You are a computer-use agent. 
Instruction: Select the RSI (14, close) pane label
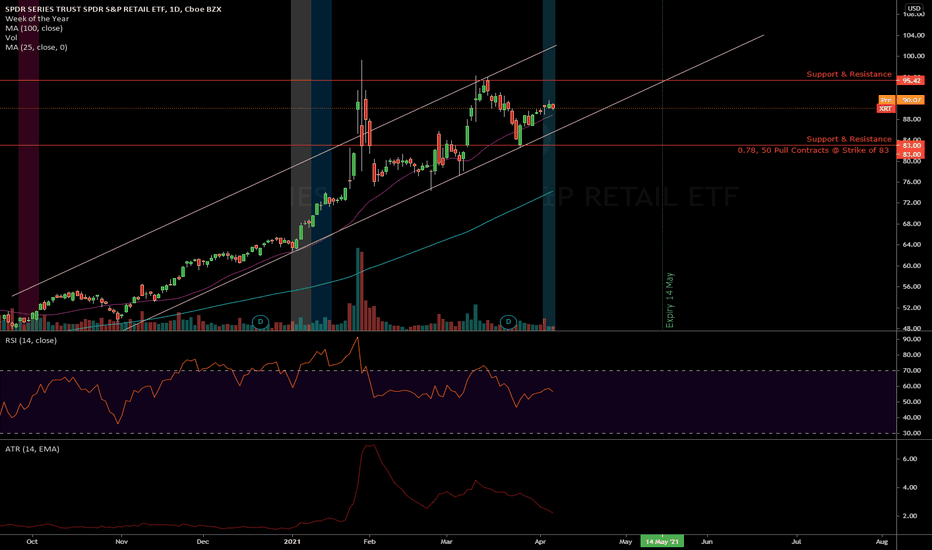coord(31,340)
